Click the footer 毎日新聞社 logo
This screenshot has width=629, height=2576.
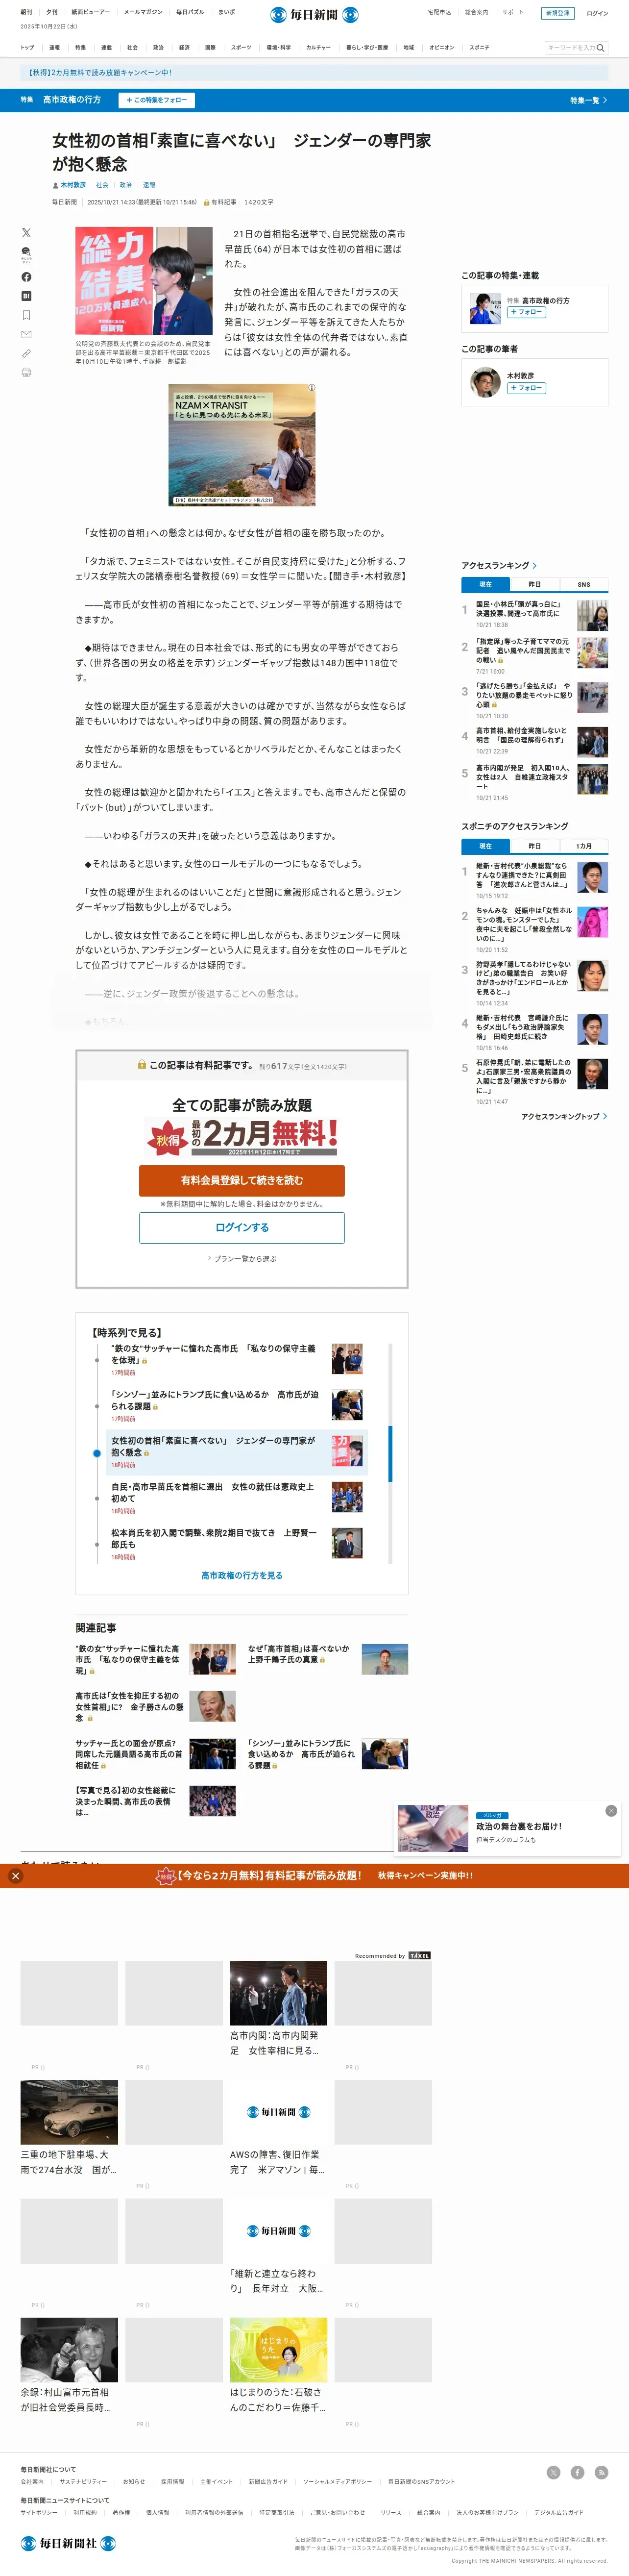pos(68,2543)
